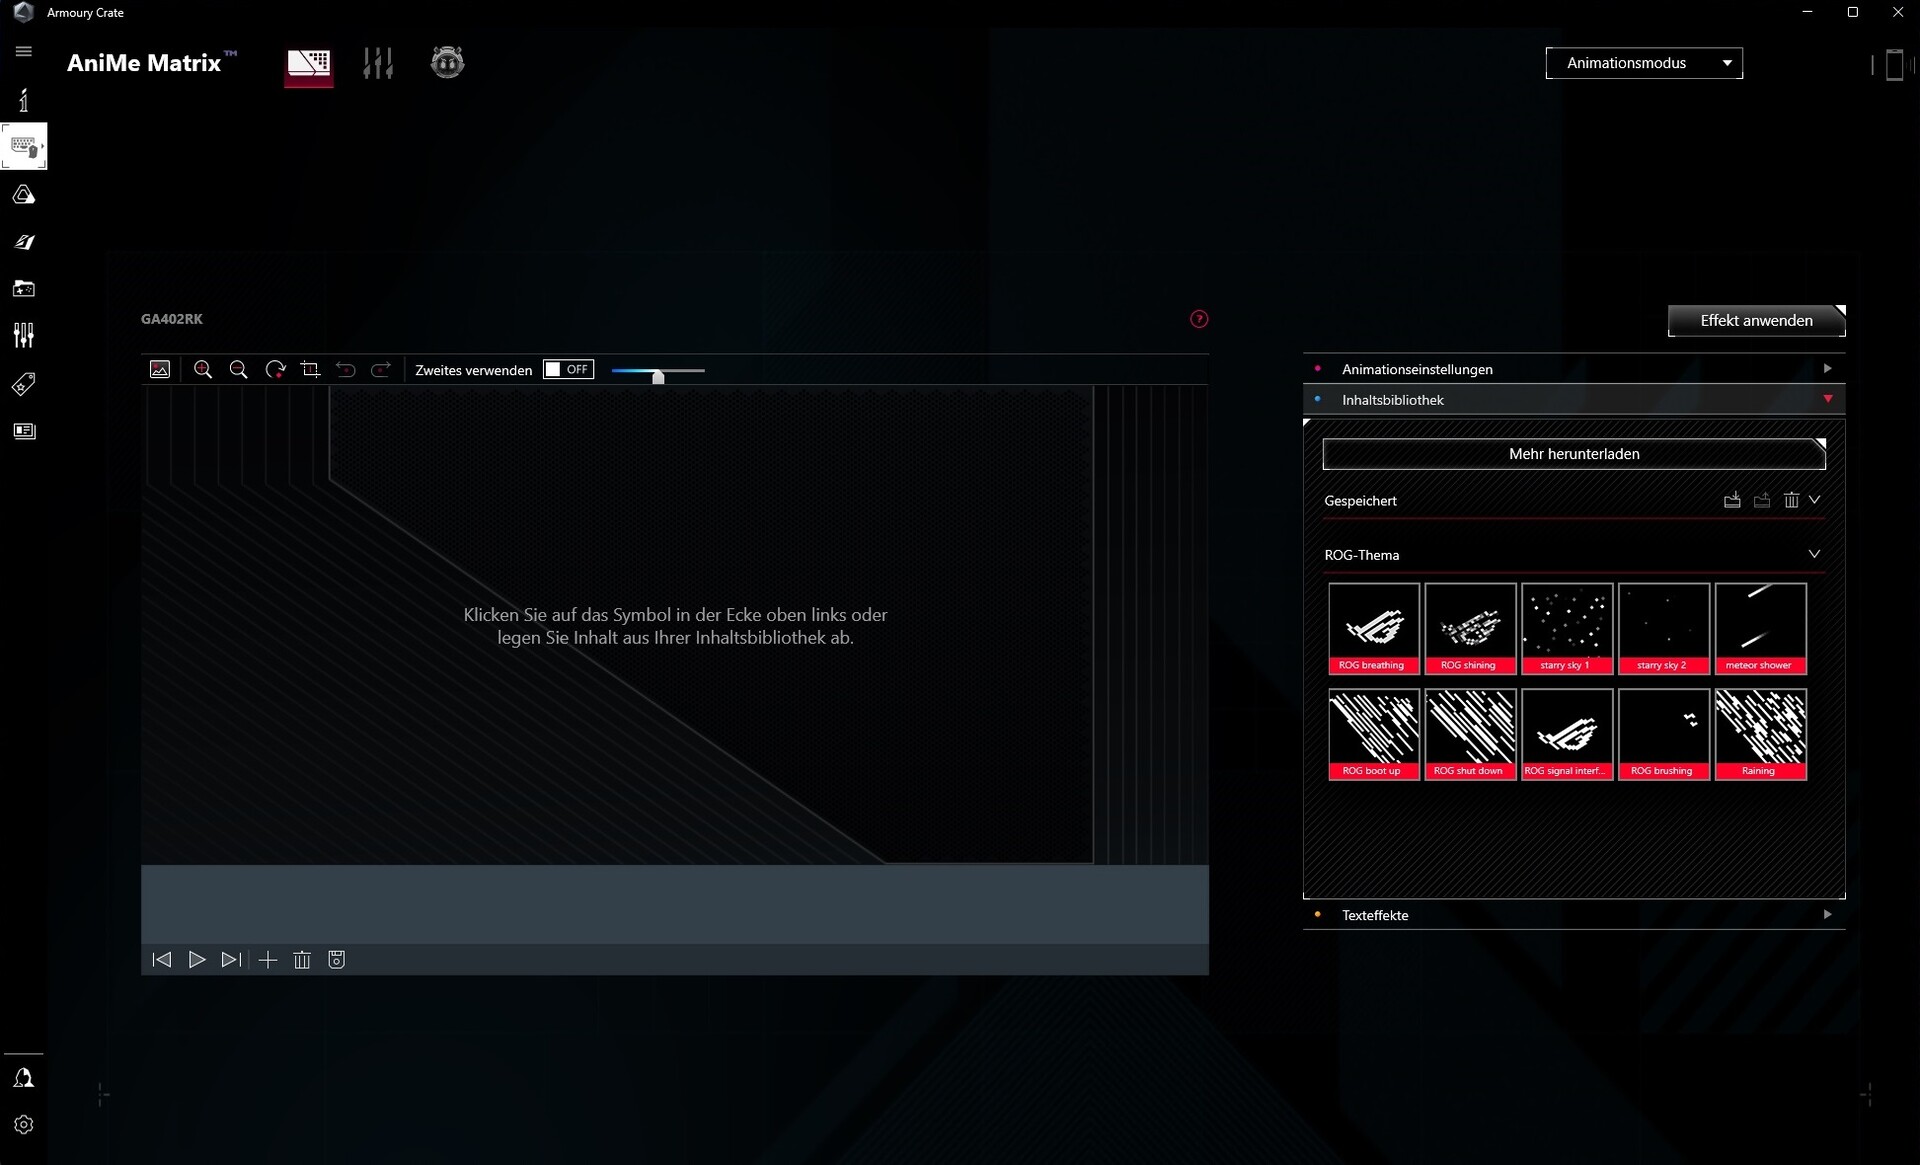Select the ROG boot up thumbnail
Viewport: 1920px width, 1165px height.
[1373, 734]
